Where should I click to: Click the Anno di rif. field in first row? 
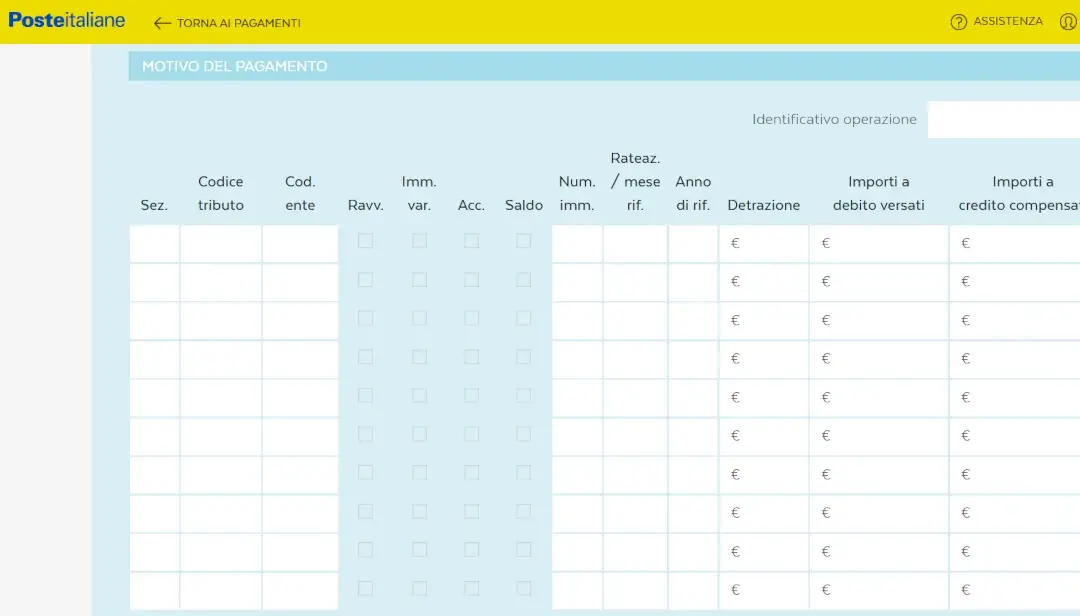[x=693, y=243]
